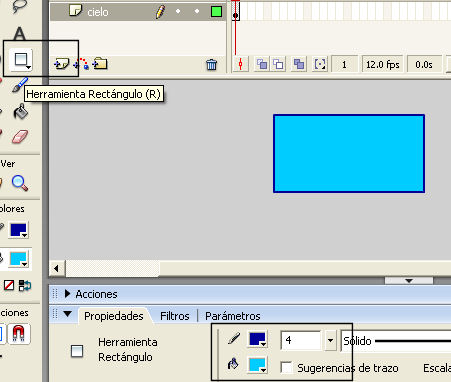Add a motion guide layer

tap(81, 64)
